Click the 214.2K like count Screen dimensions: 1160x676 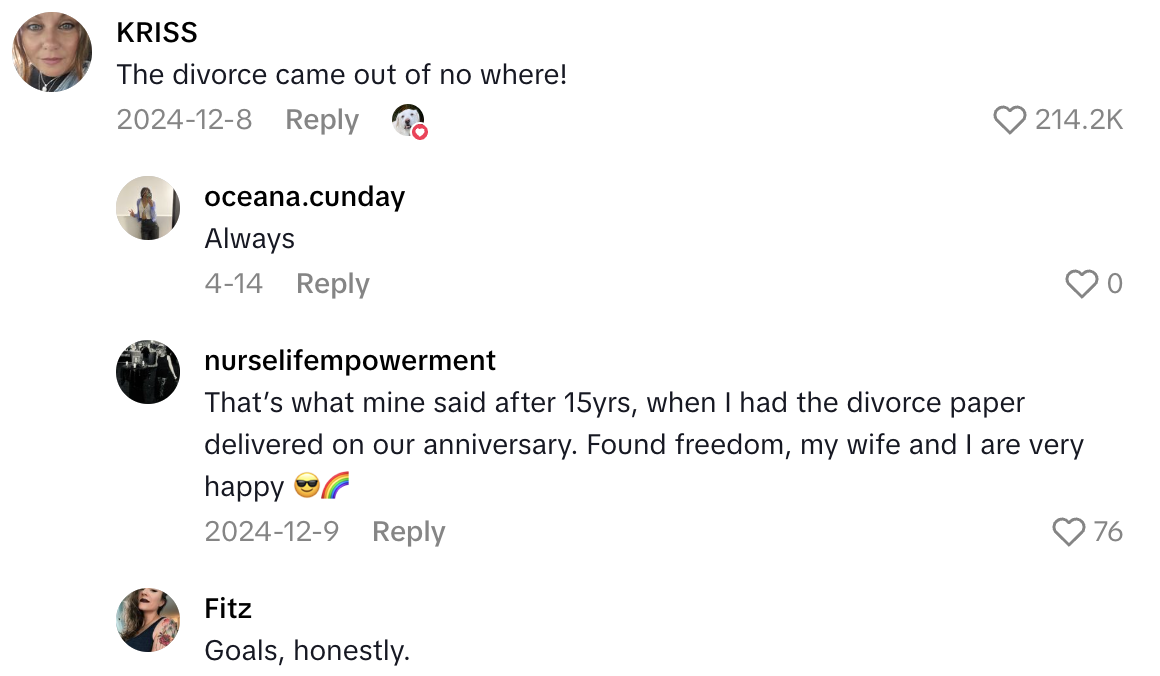(1079, 120)
